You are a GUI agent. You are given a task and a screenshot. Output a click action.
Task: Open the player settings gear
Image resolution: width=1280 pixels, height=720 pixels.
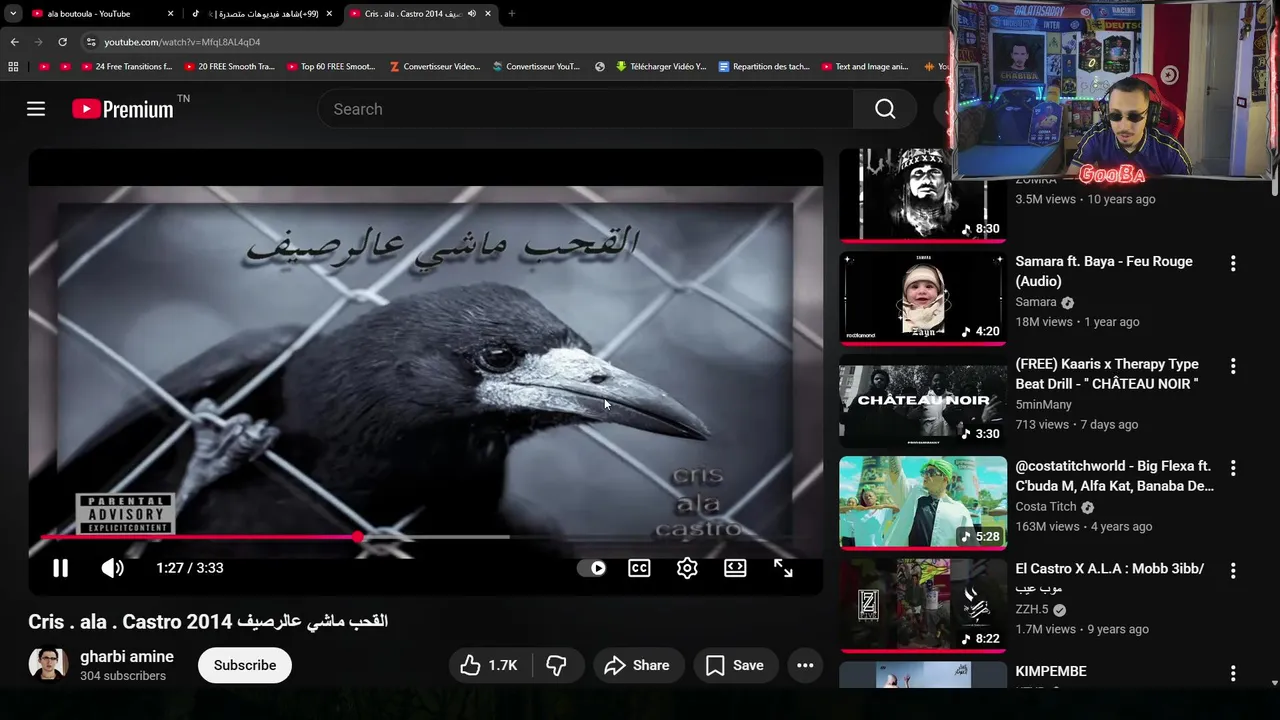(x=687, y=568)
